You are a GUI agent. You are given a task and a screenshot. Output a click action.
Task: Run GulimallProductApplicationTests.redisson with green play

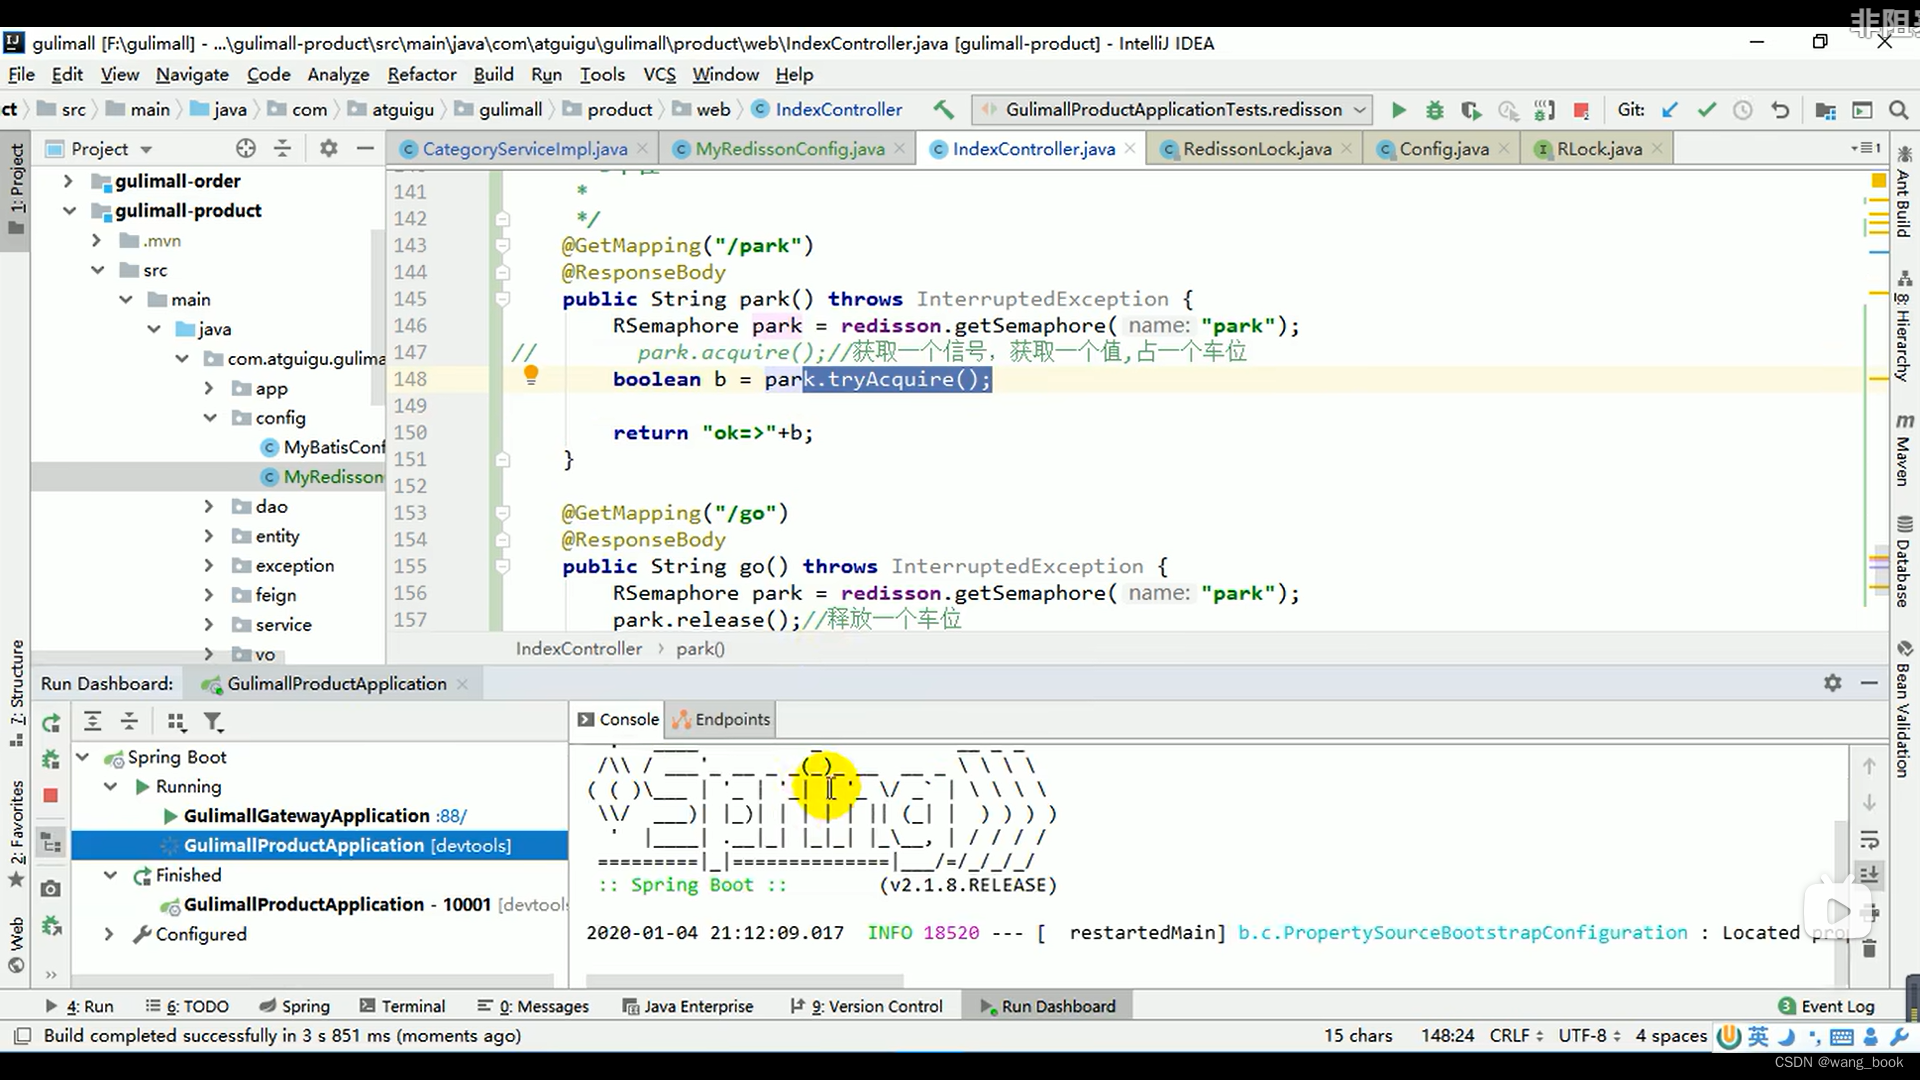pos(1399,110)
